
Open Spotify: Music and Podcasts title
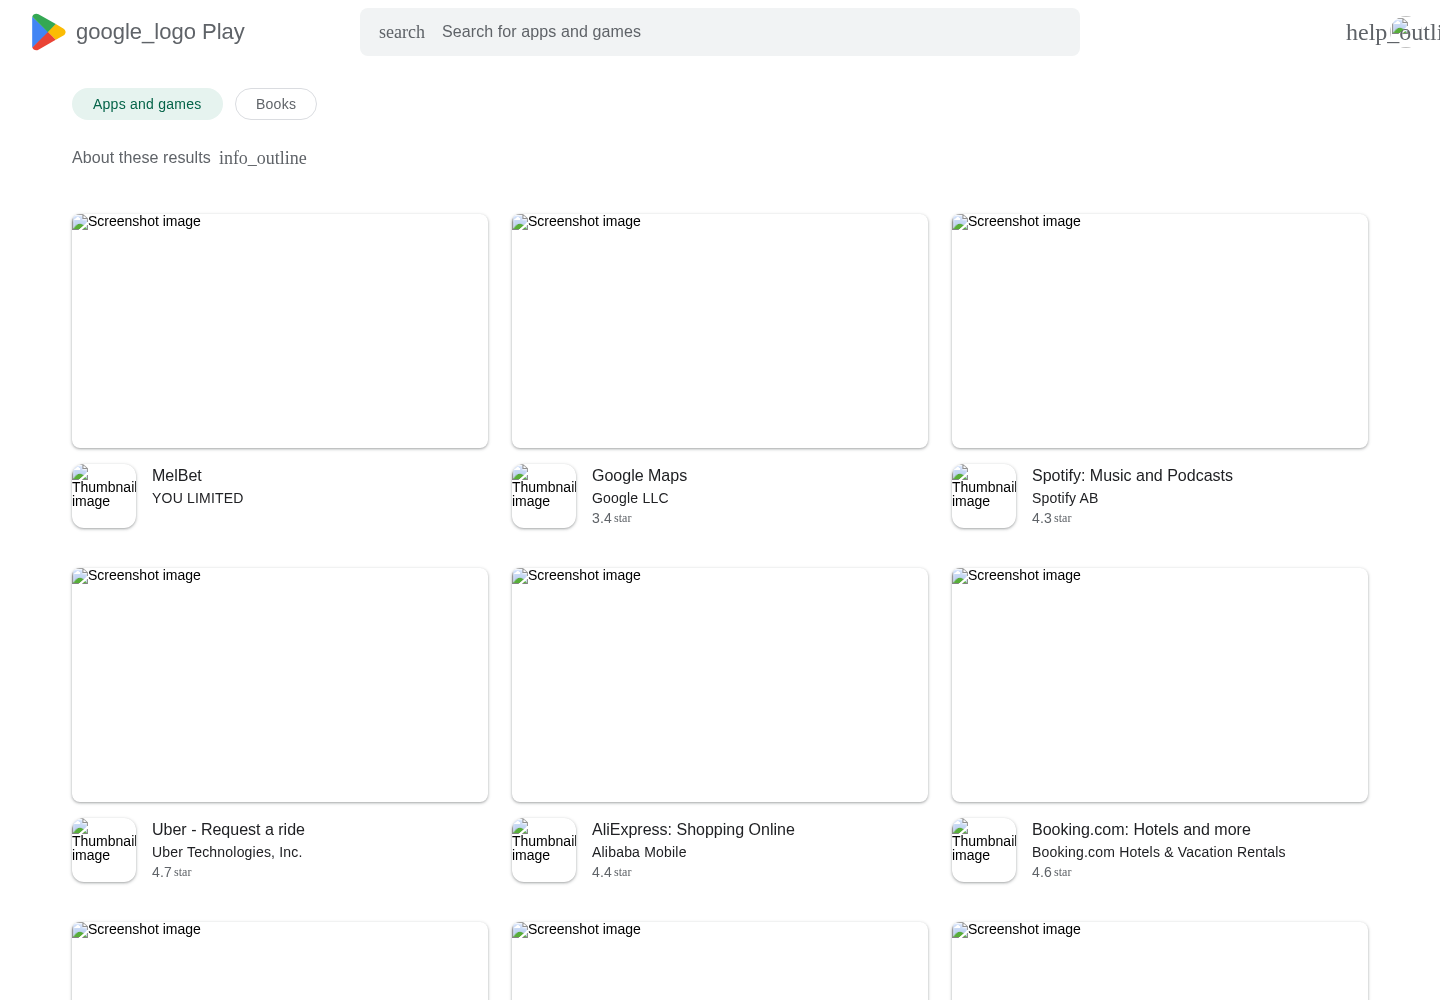tap(1132, 476)
